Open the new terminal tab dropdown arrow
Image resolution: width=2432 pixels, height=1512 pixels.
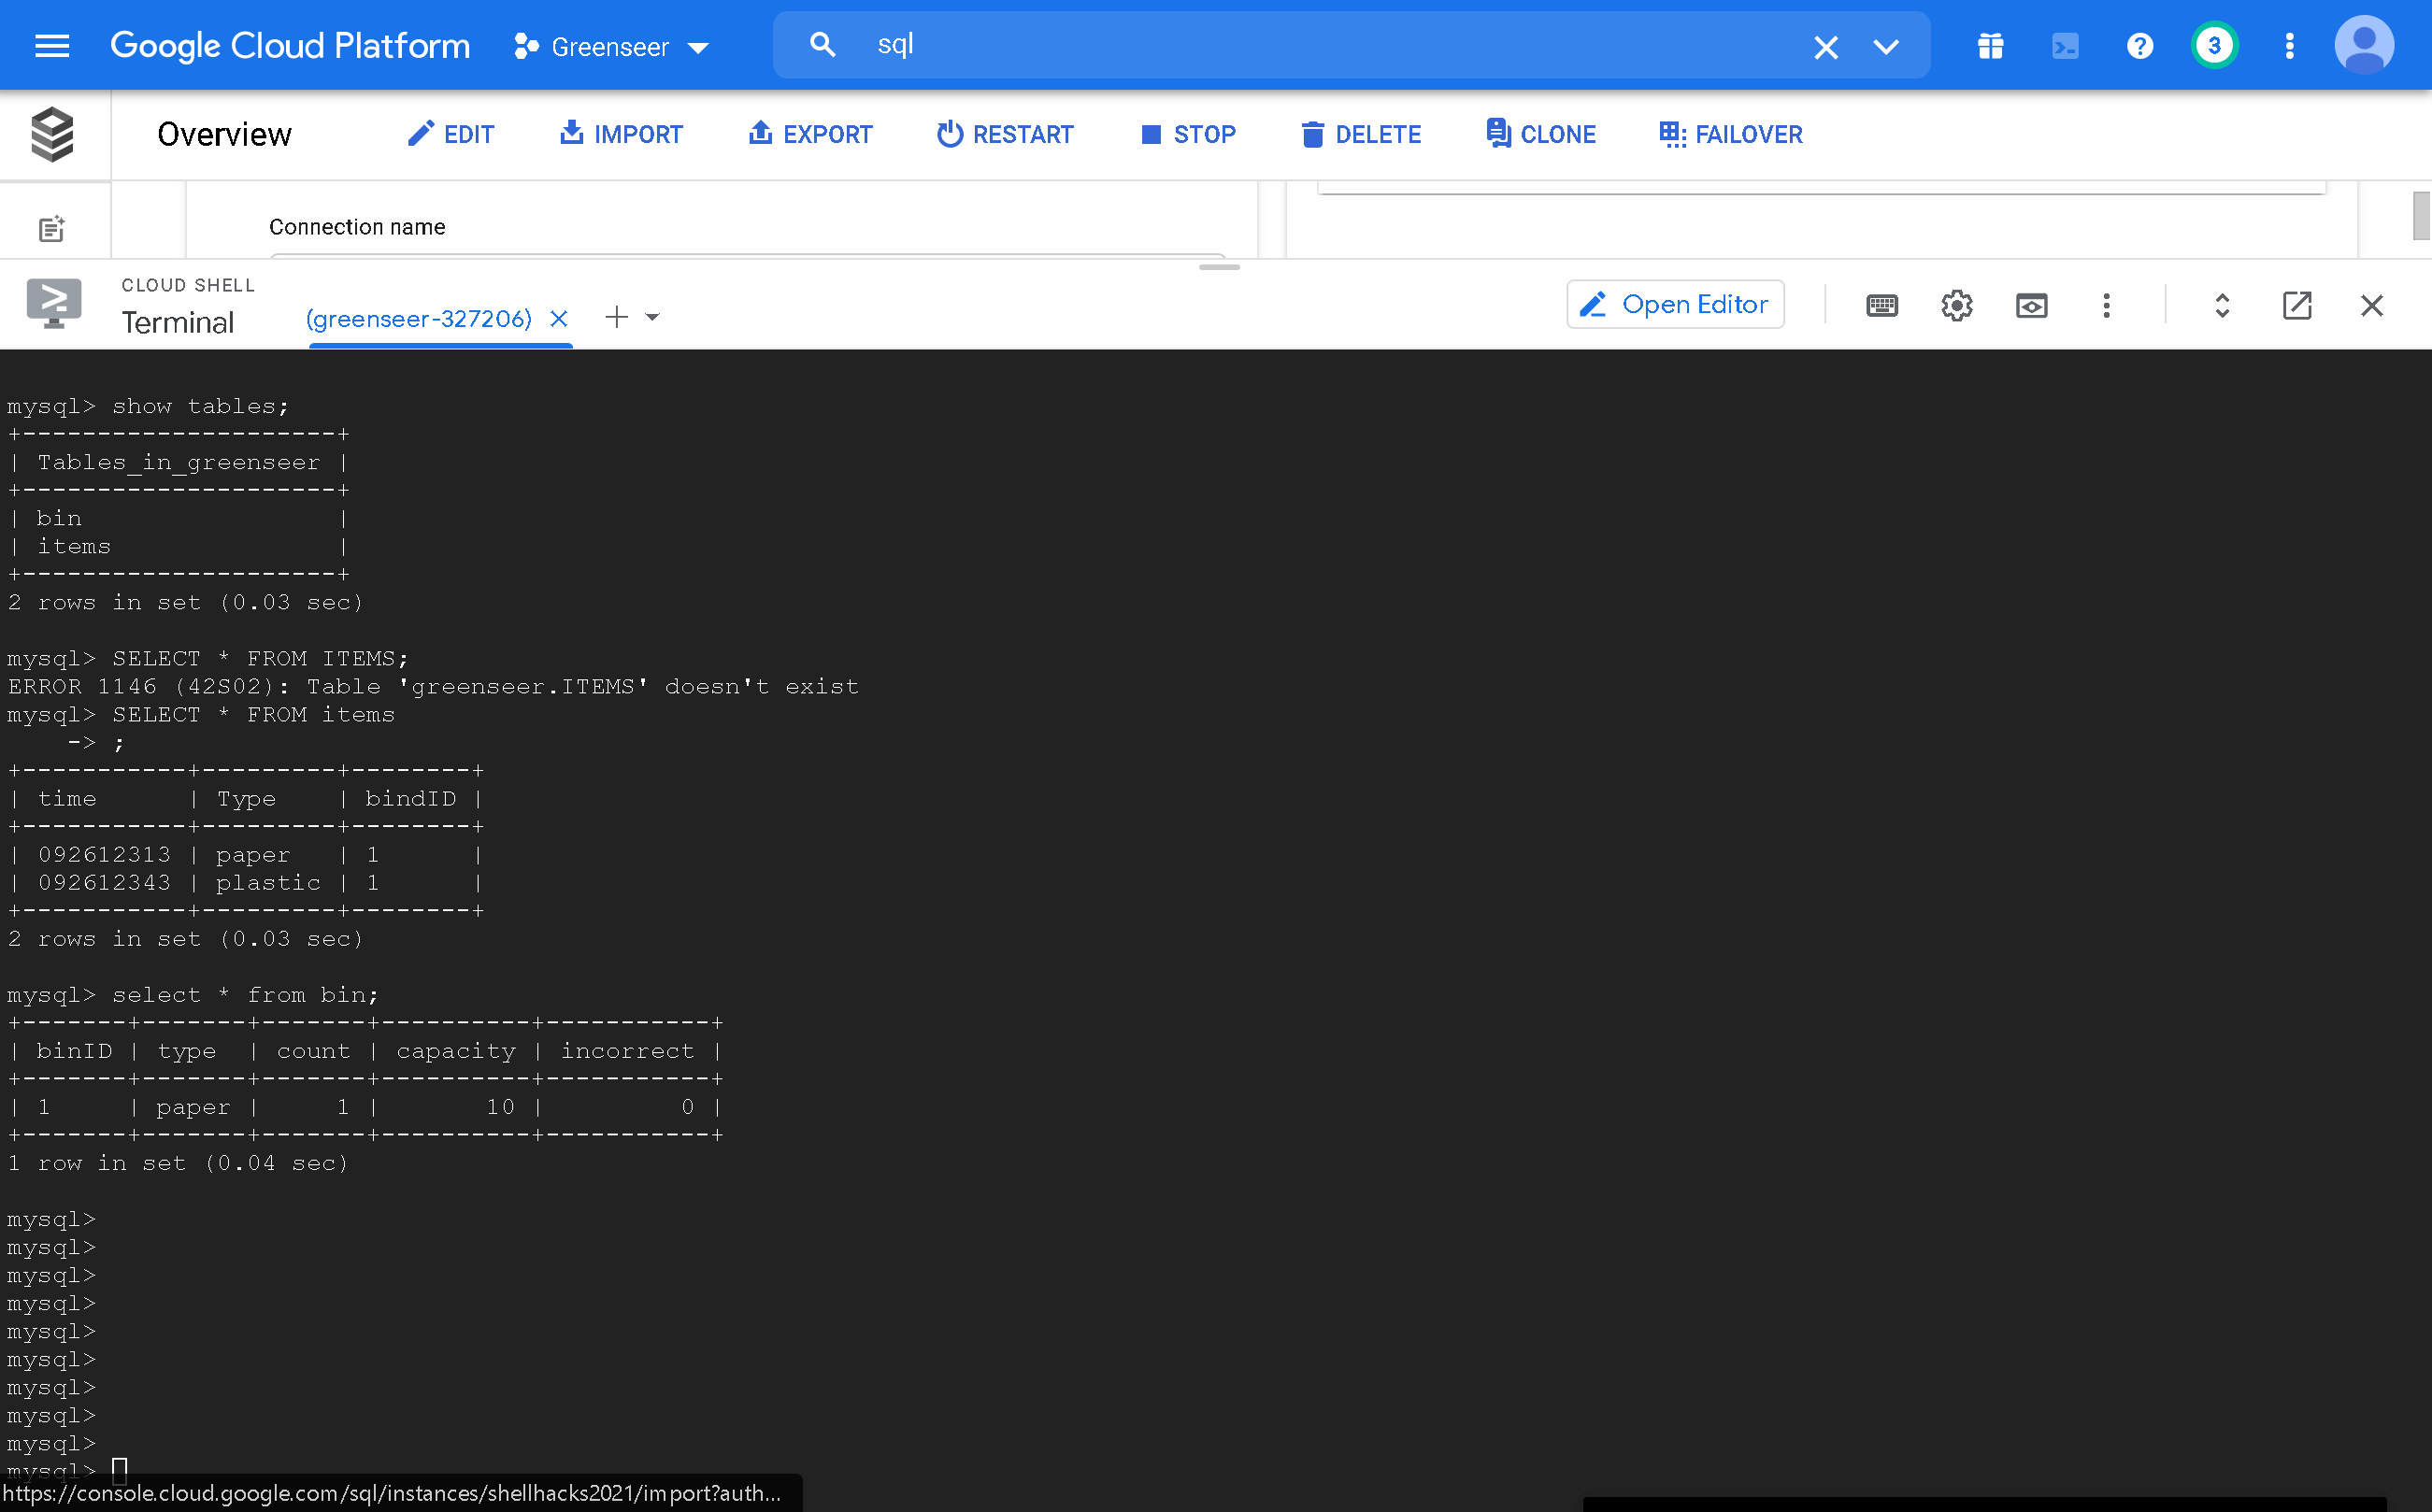pos(653,317)
